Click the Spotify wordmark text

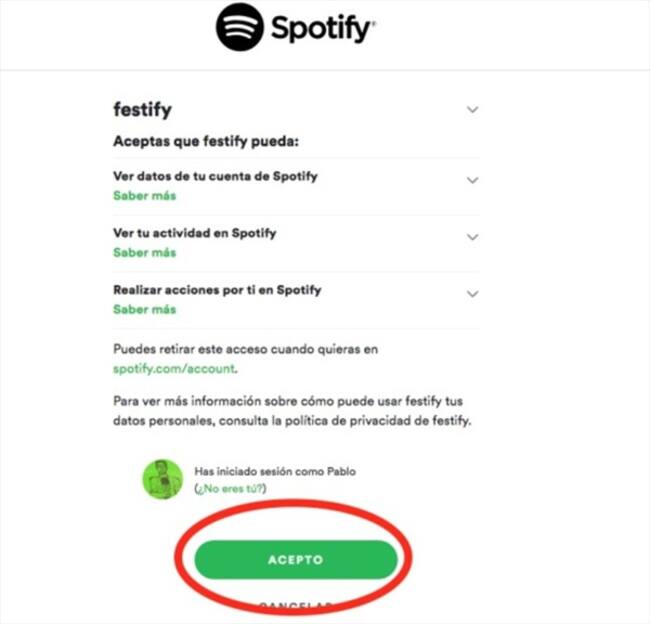tap(322, 29)
